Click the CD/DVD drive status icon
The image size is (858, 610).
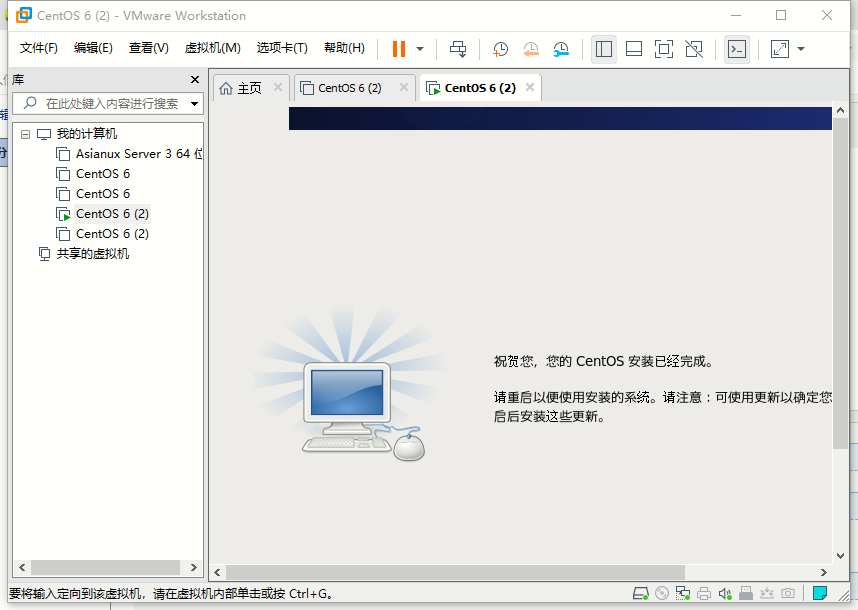coord(662,594)
